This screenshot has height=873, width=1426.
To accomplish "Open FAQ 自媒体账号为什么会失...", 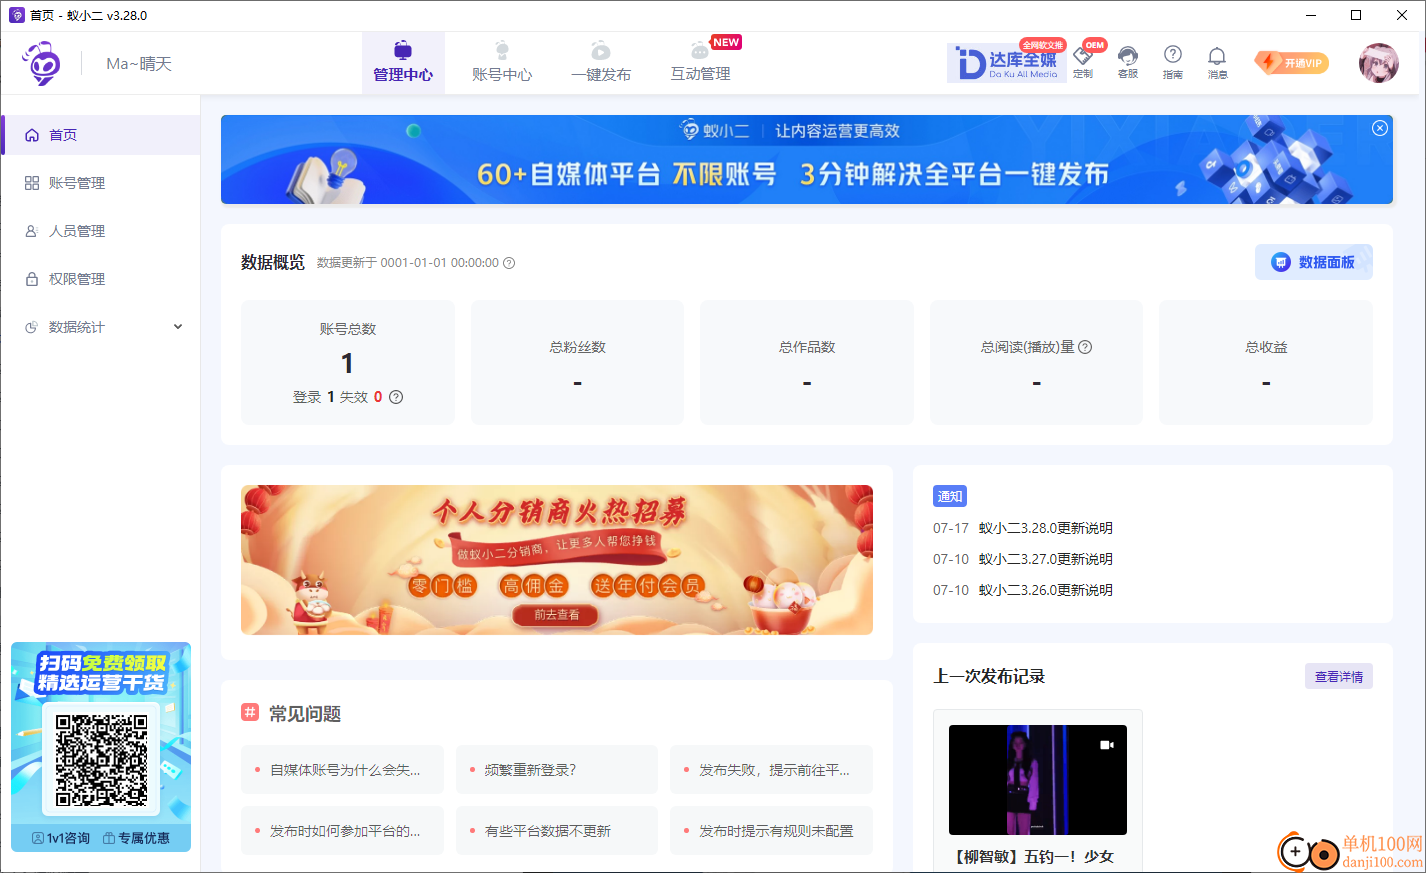I will coord(342,770).
